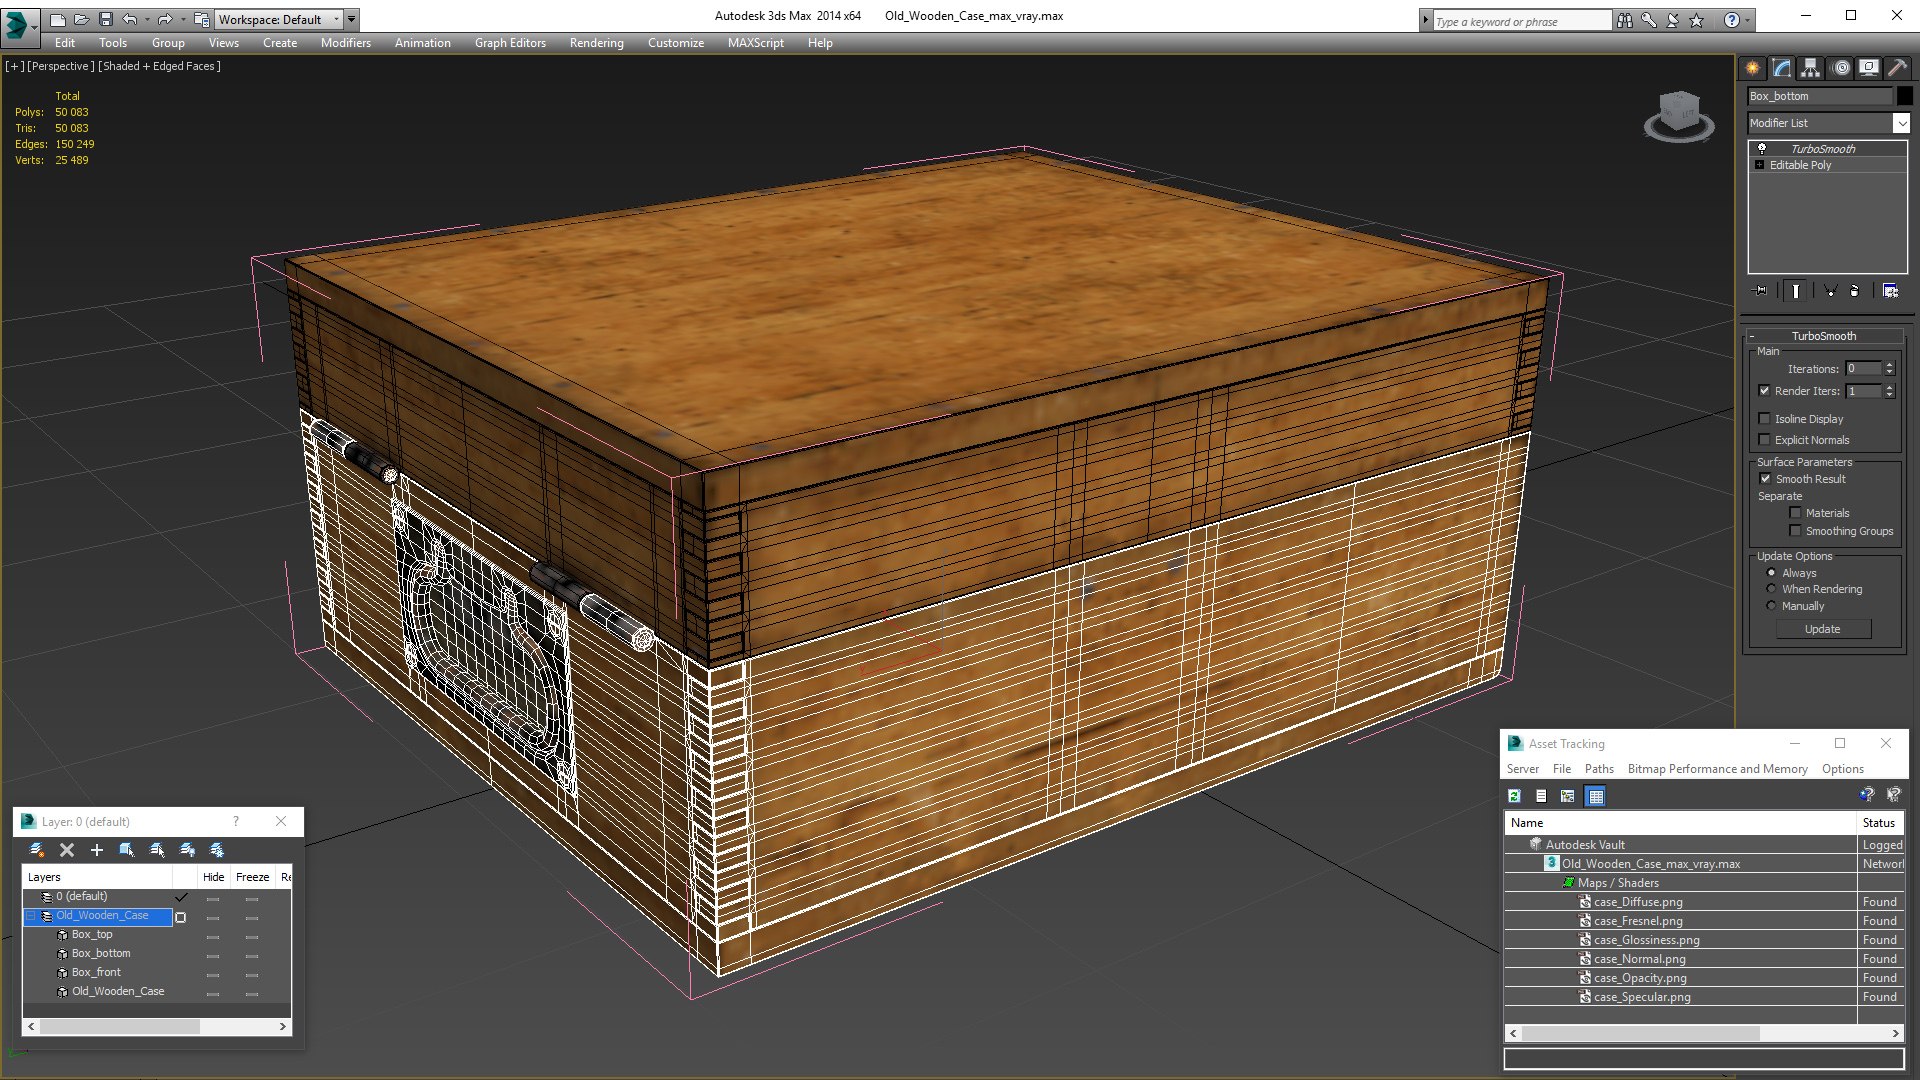This screenshot has width=1920, height=1080.
Task: Open the Display command panel tab
Action: pyautogui.click(x=1868, y=68)
